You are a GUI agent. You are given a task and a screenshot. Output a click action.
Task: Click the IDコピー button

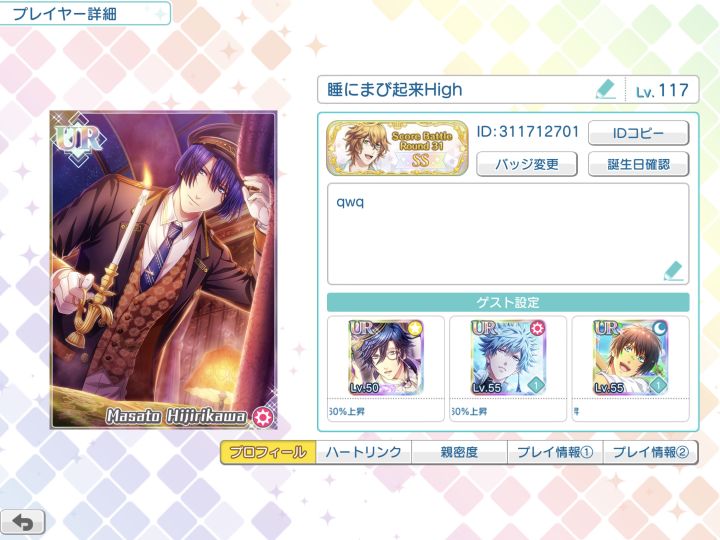coord(638,133)
